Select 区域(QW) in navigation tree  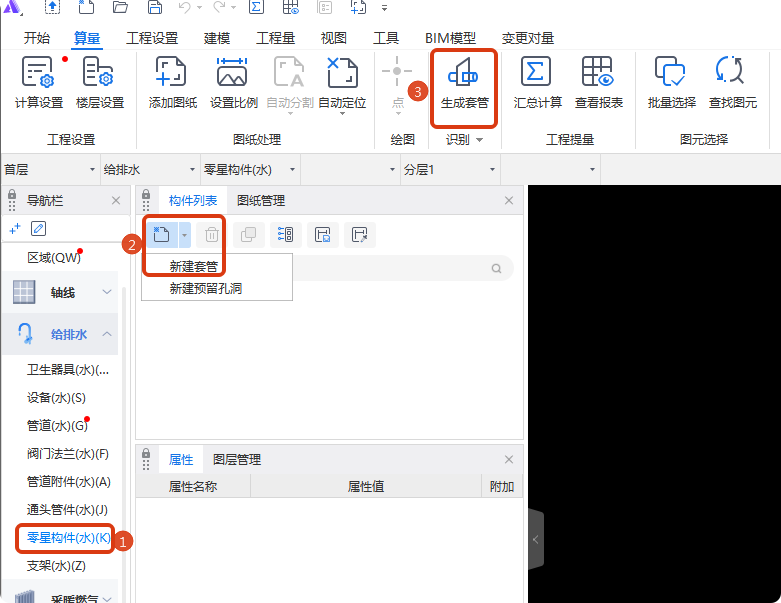[54, 257]
